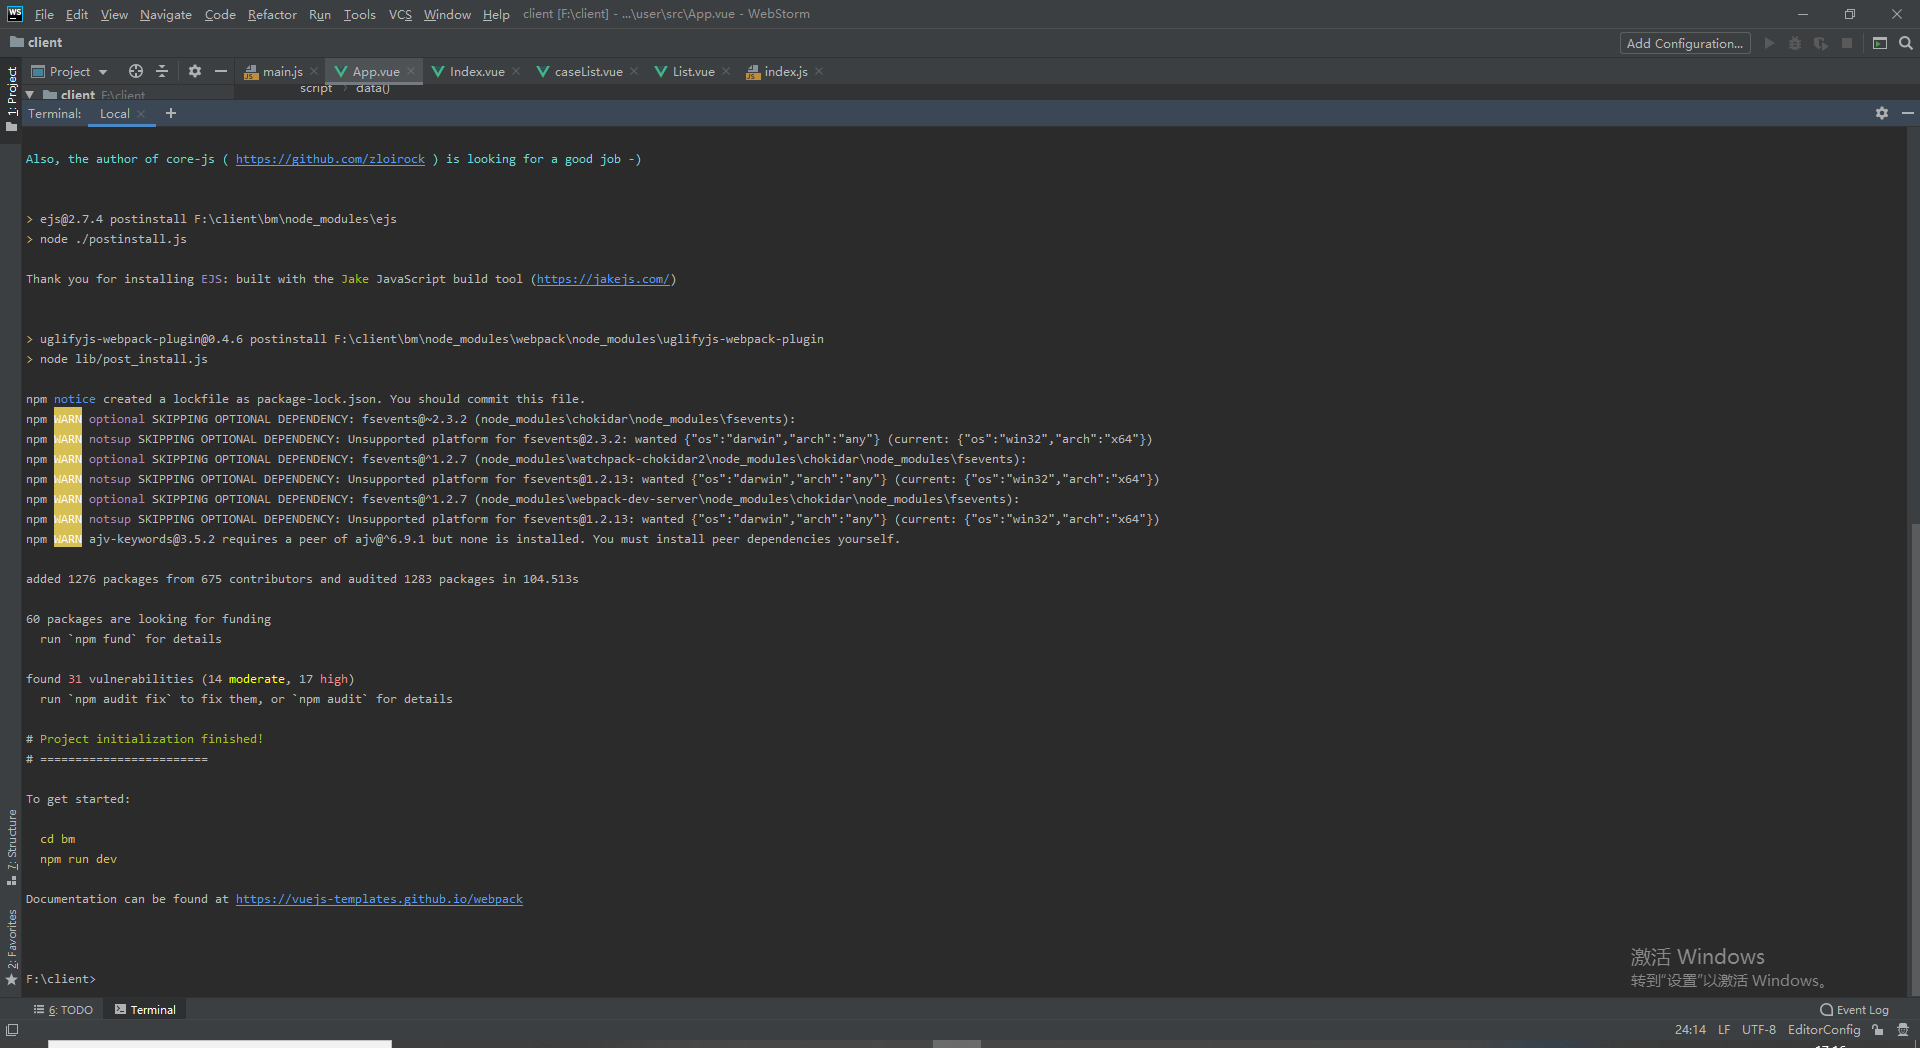Open the VCS menu

(400, 14)
